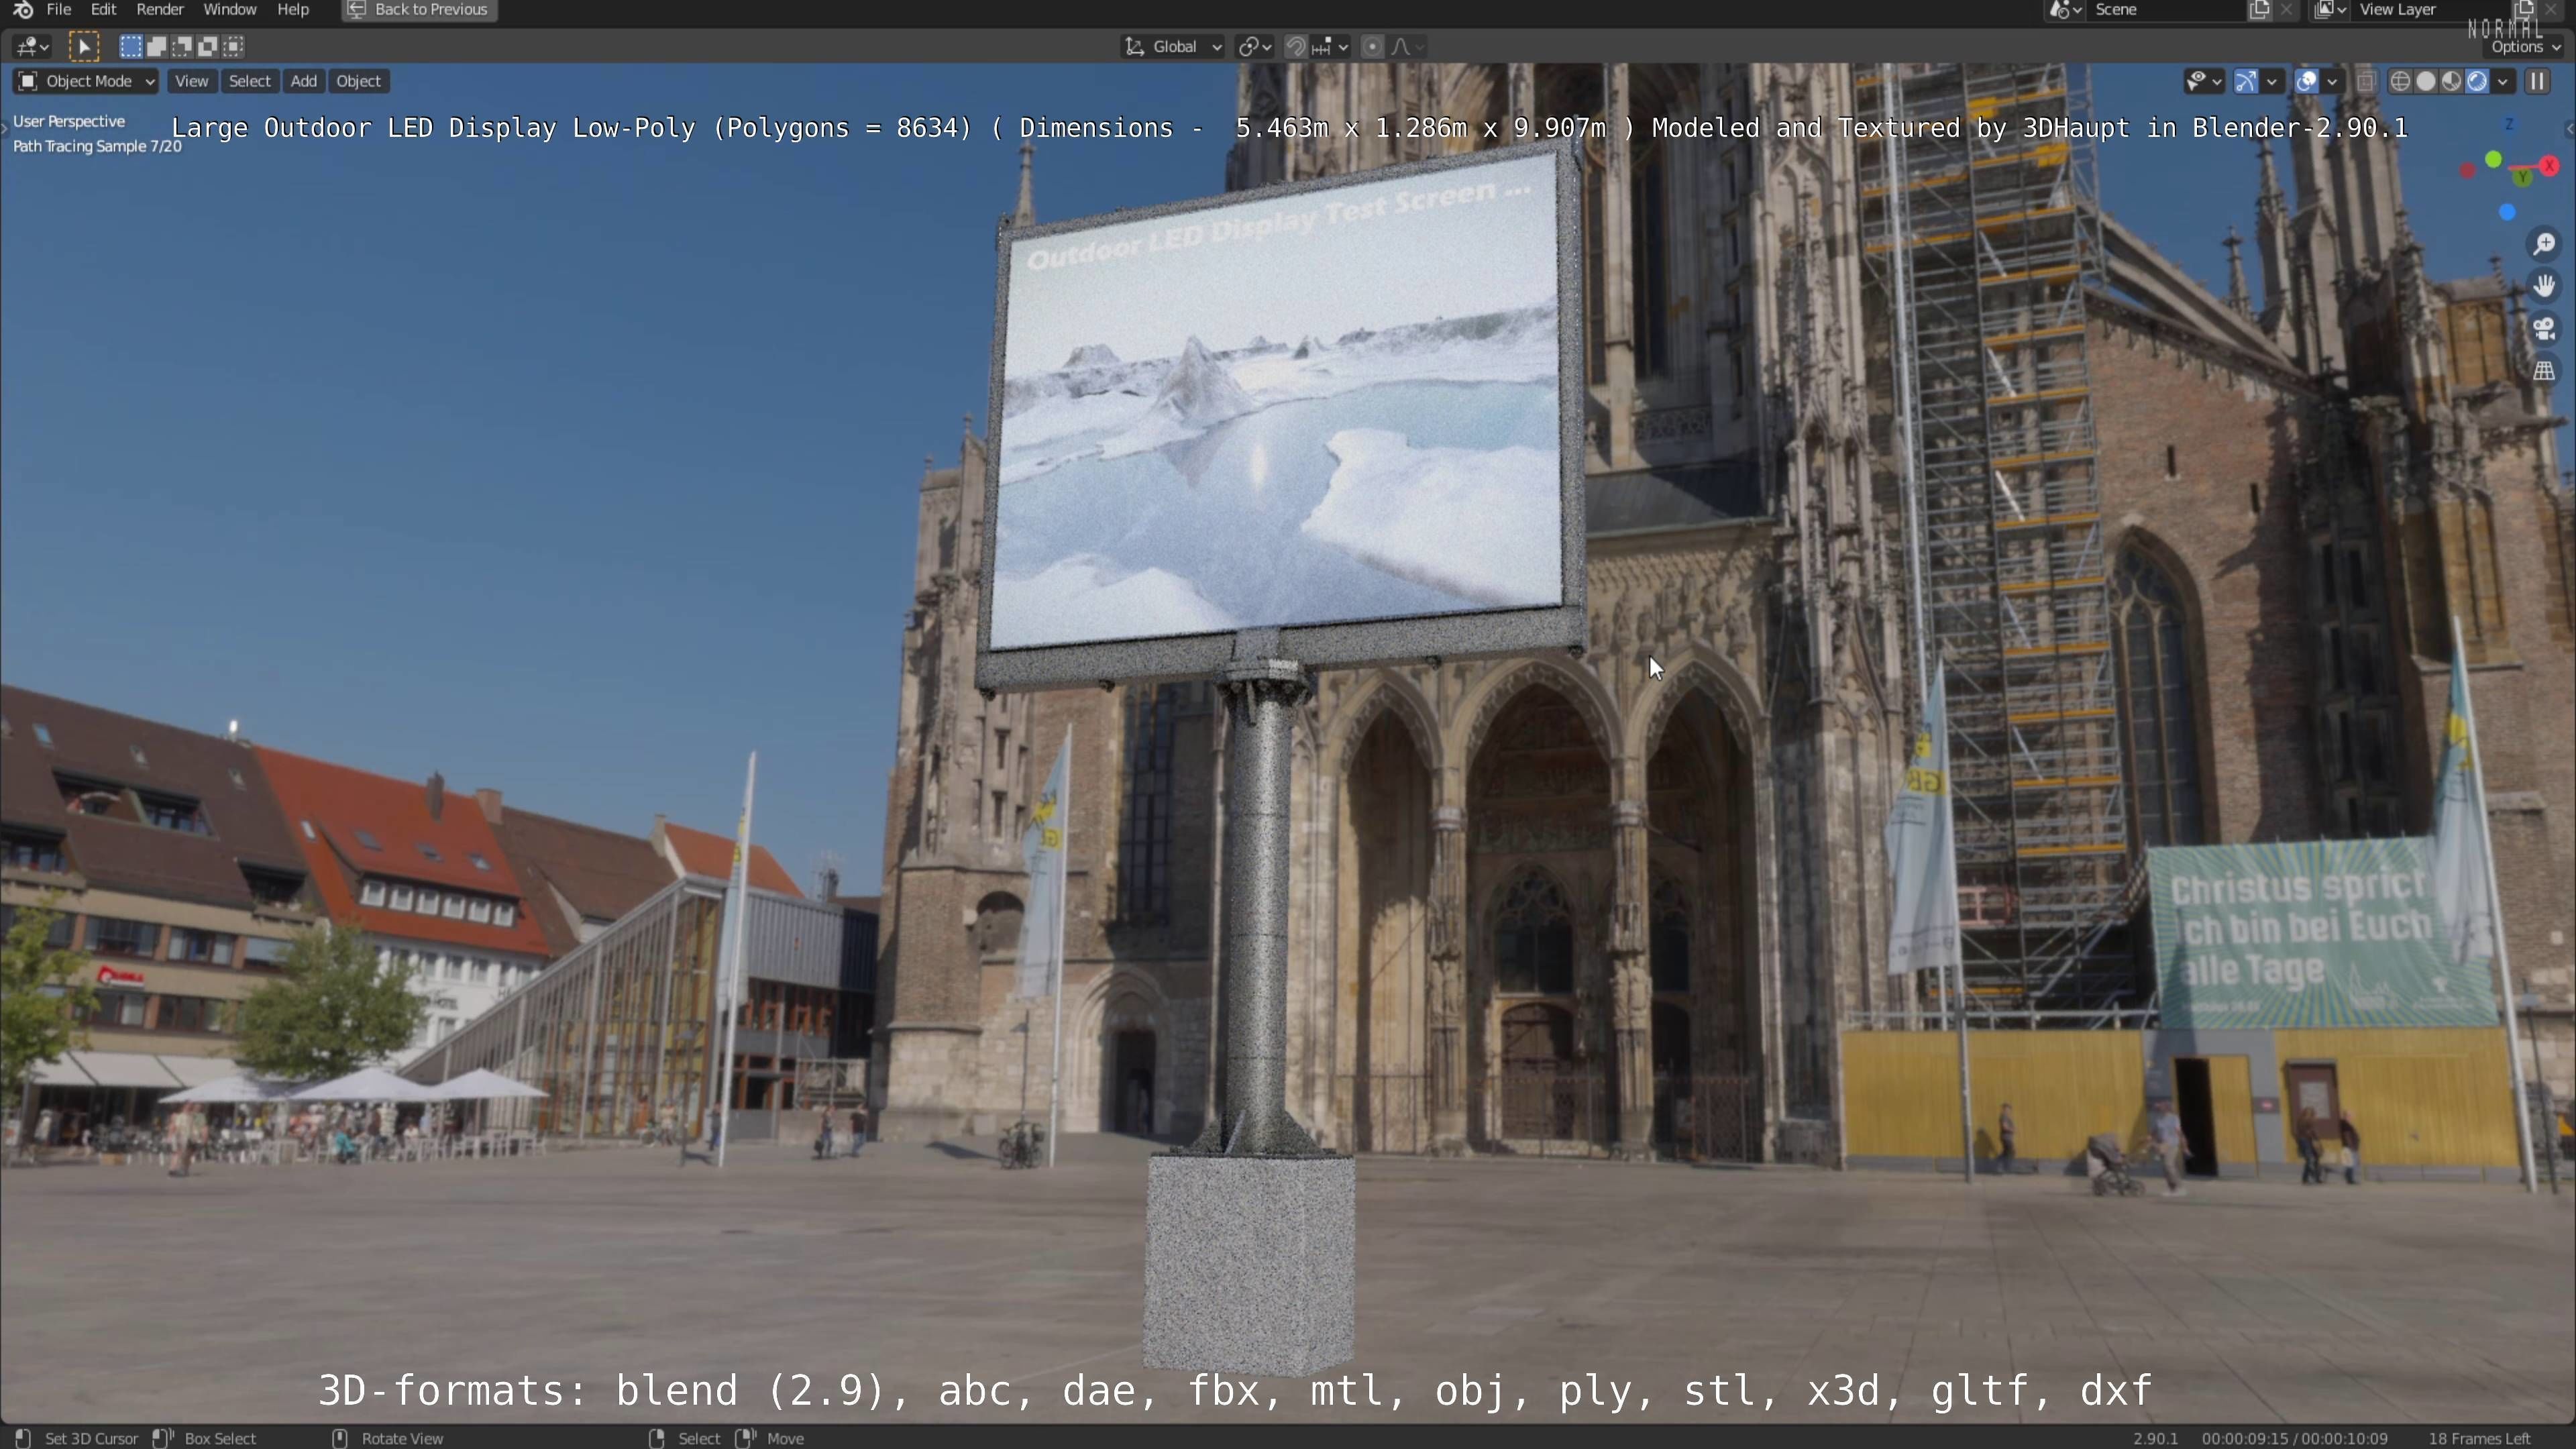Open the snapping options dropdown
The image size is (2576, 1449).
(1330, 46)
